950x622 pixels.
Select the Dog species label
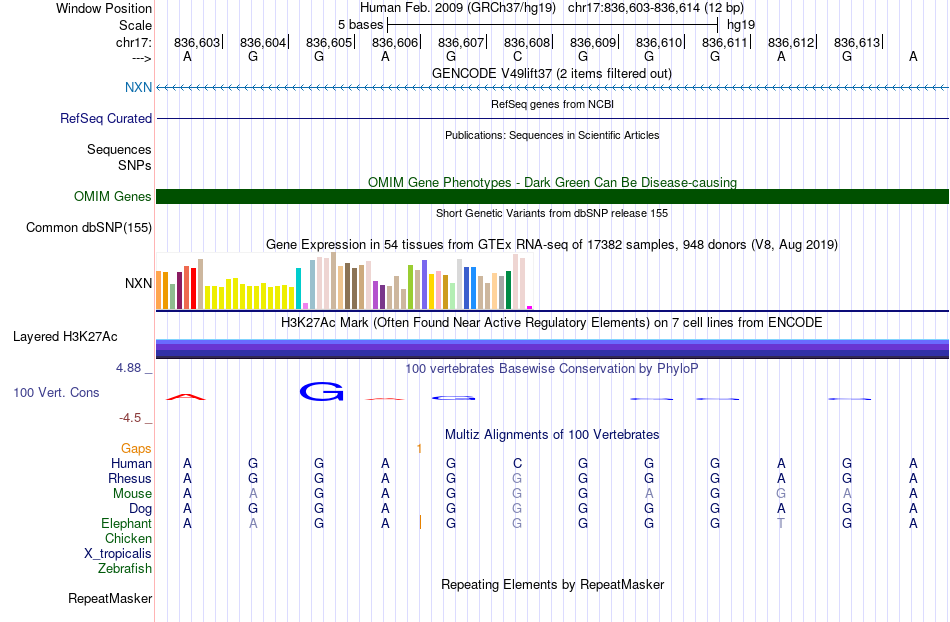[140, 509]
